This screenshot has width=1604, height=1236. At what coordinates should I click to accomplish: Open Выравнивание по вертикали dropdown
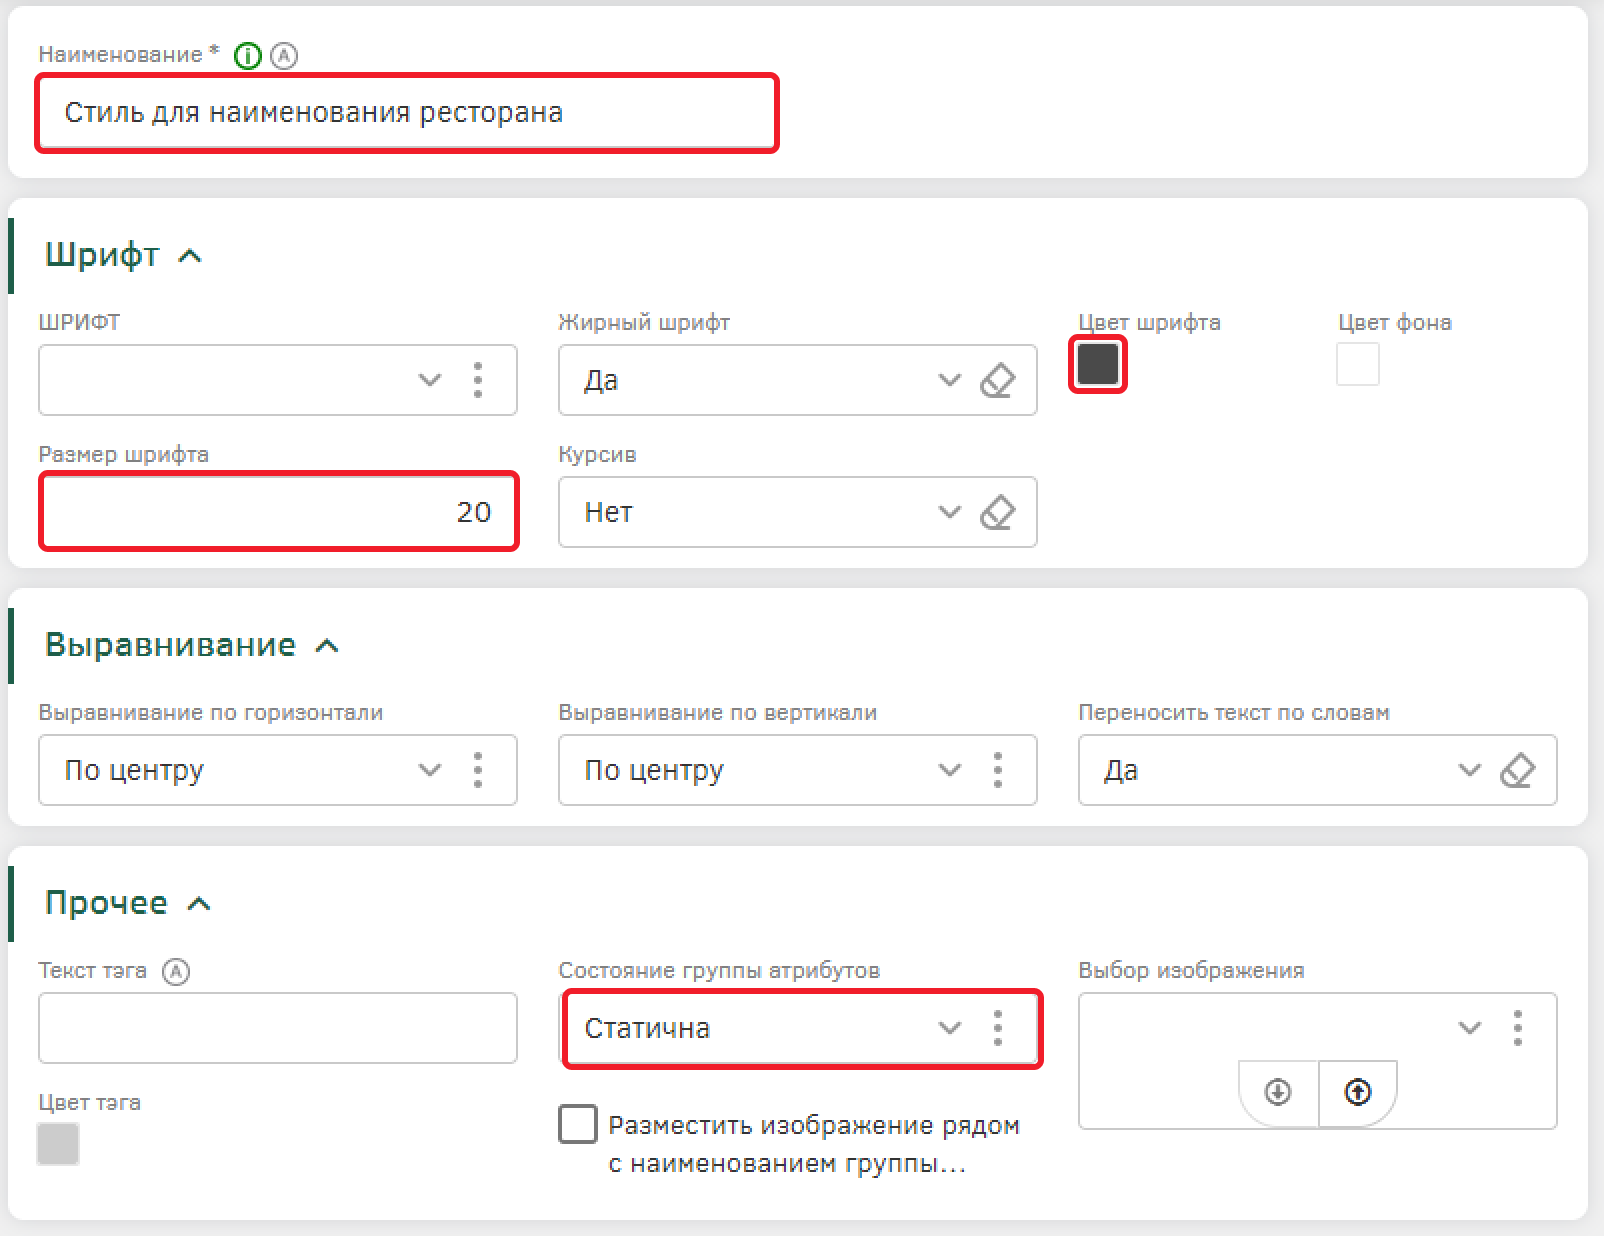point(949,770)
